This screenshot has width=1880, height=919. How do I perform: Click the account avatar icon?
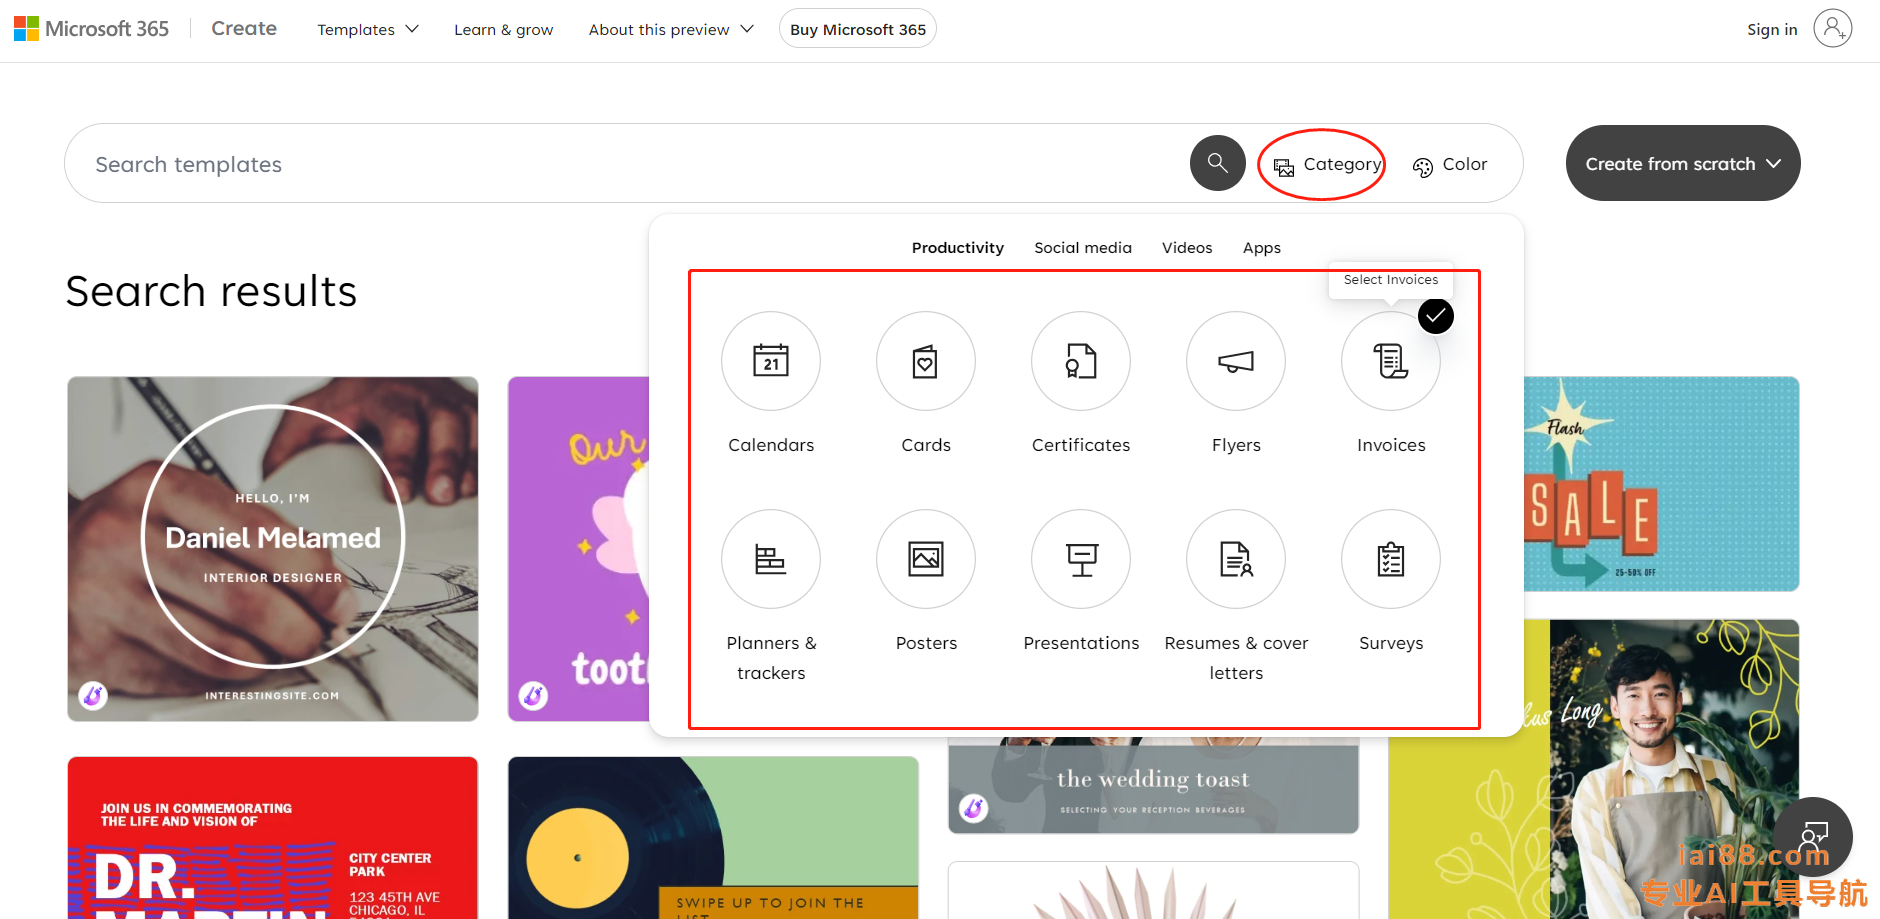pos(1833,28)
